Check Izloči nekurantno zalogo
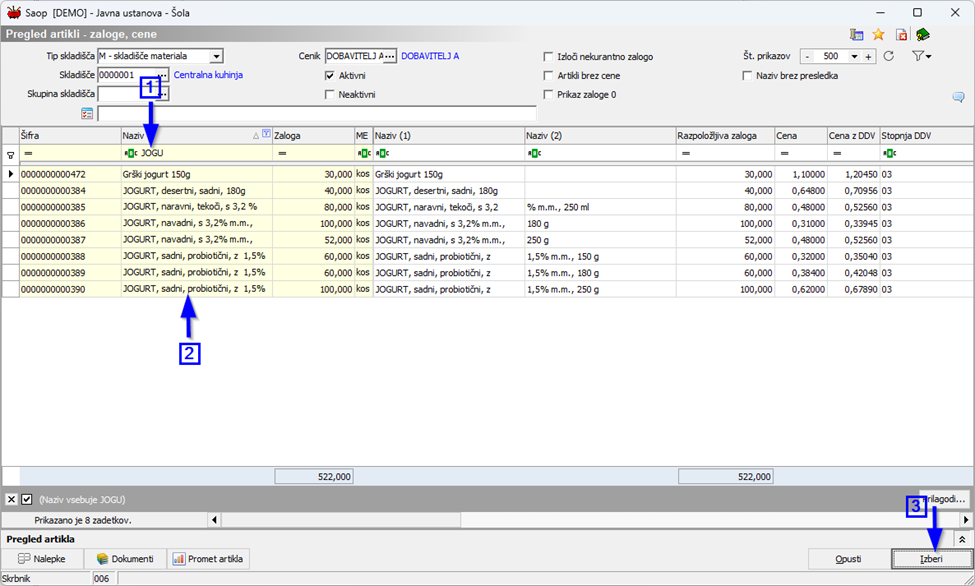This screenshot has width=975, height=586. click(x=548, y=57)
